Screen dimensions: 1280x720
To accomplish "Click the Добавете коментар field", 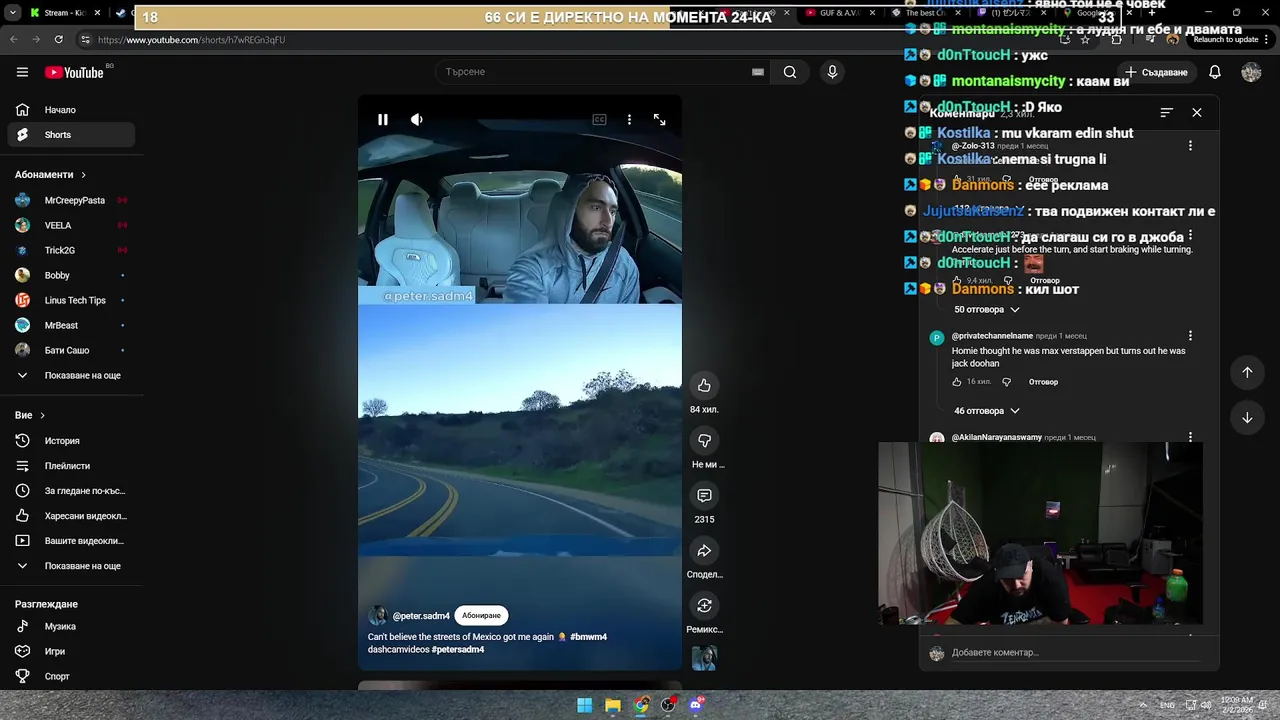I will point(1075,653).
